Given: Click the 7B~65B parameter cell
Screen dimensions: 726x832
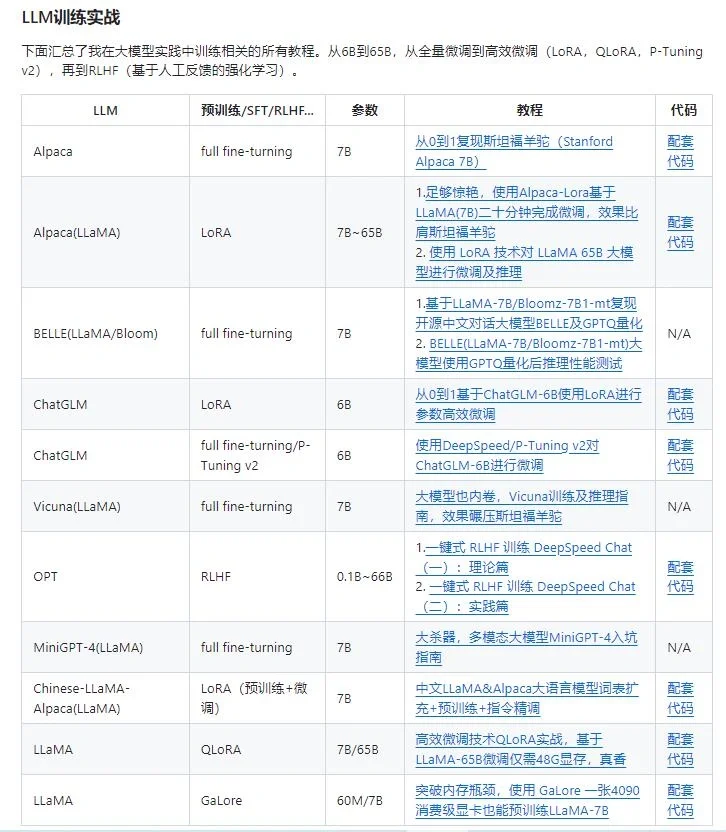Looking at the screenshot, I should point(365,232).
